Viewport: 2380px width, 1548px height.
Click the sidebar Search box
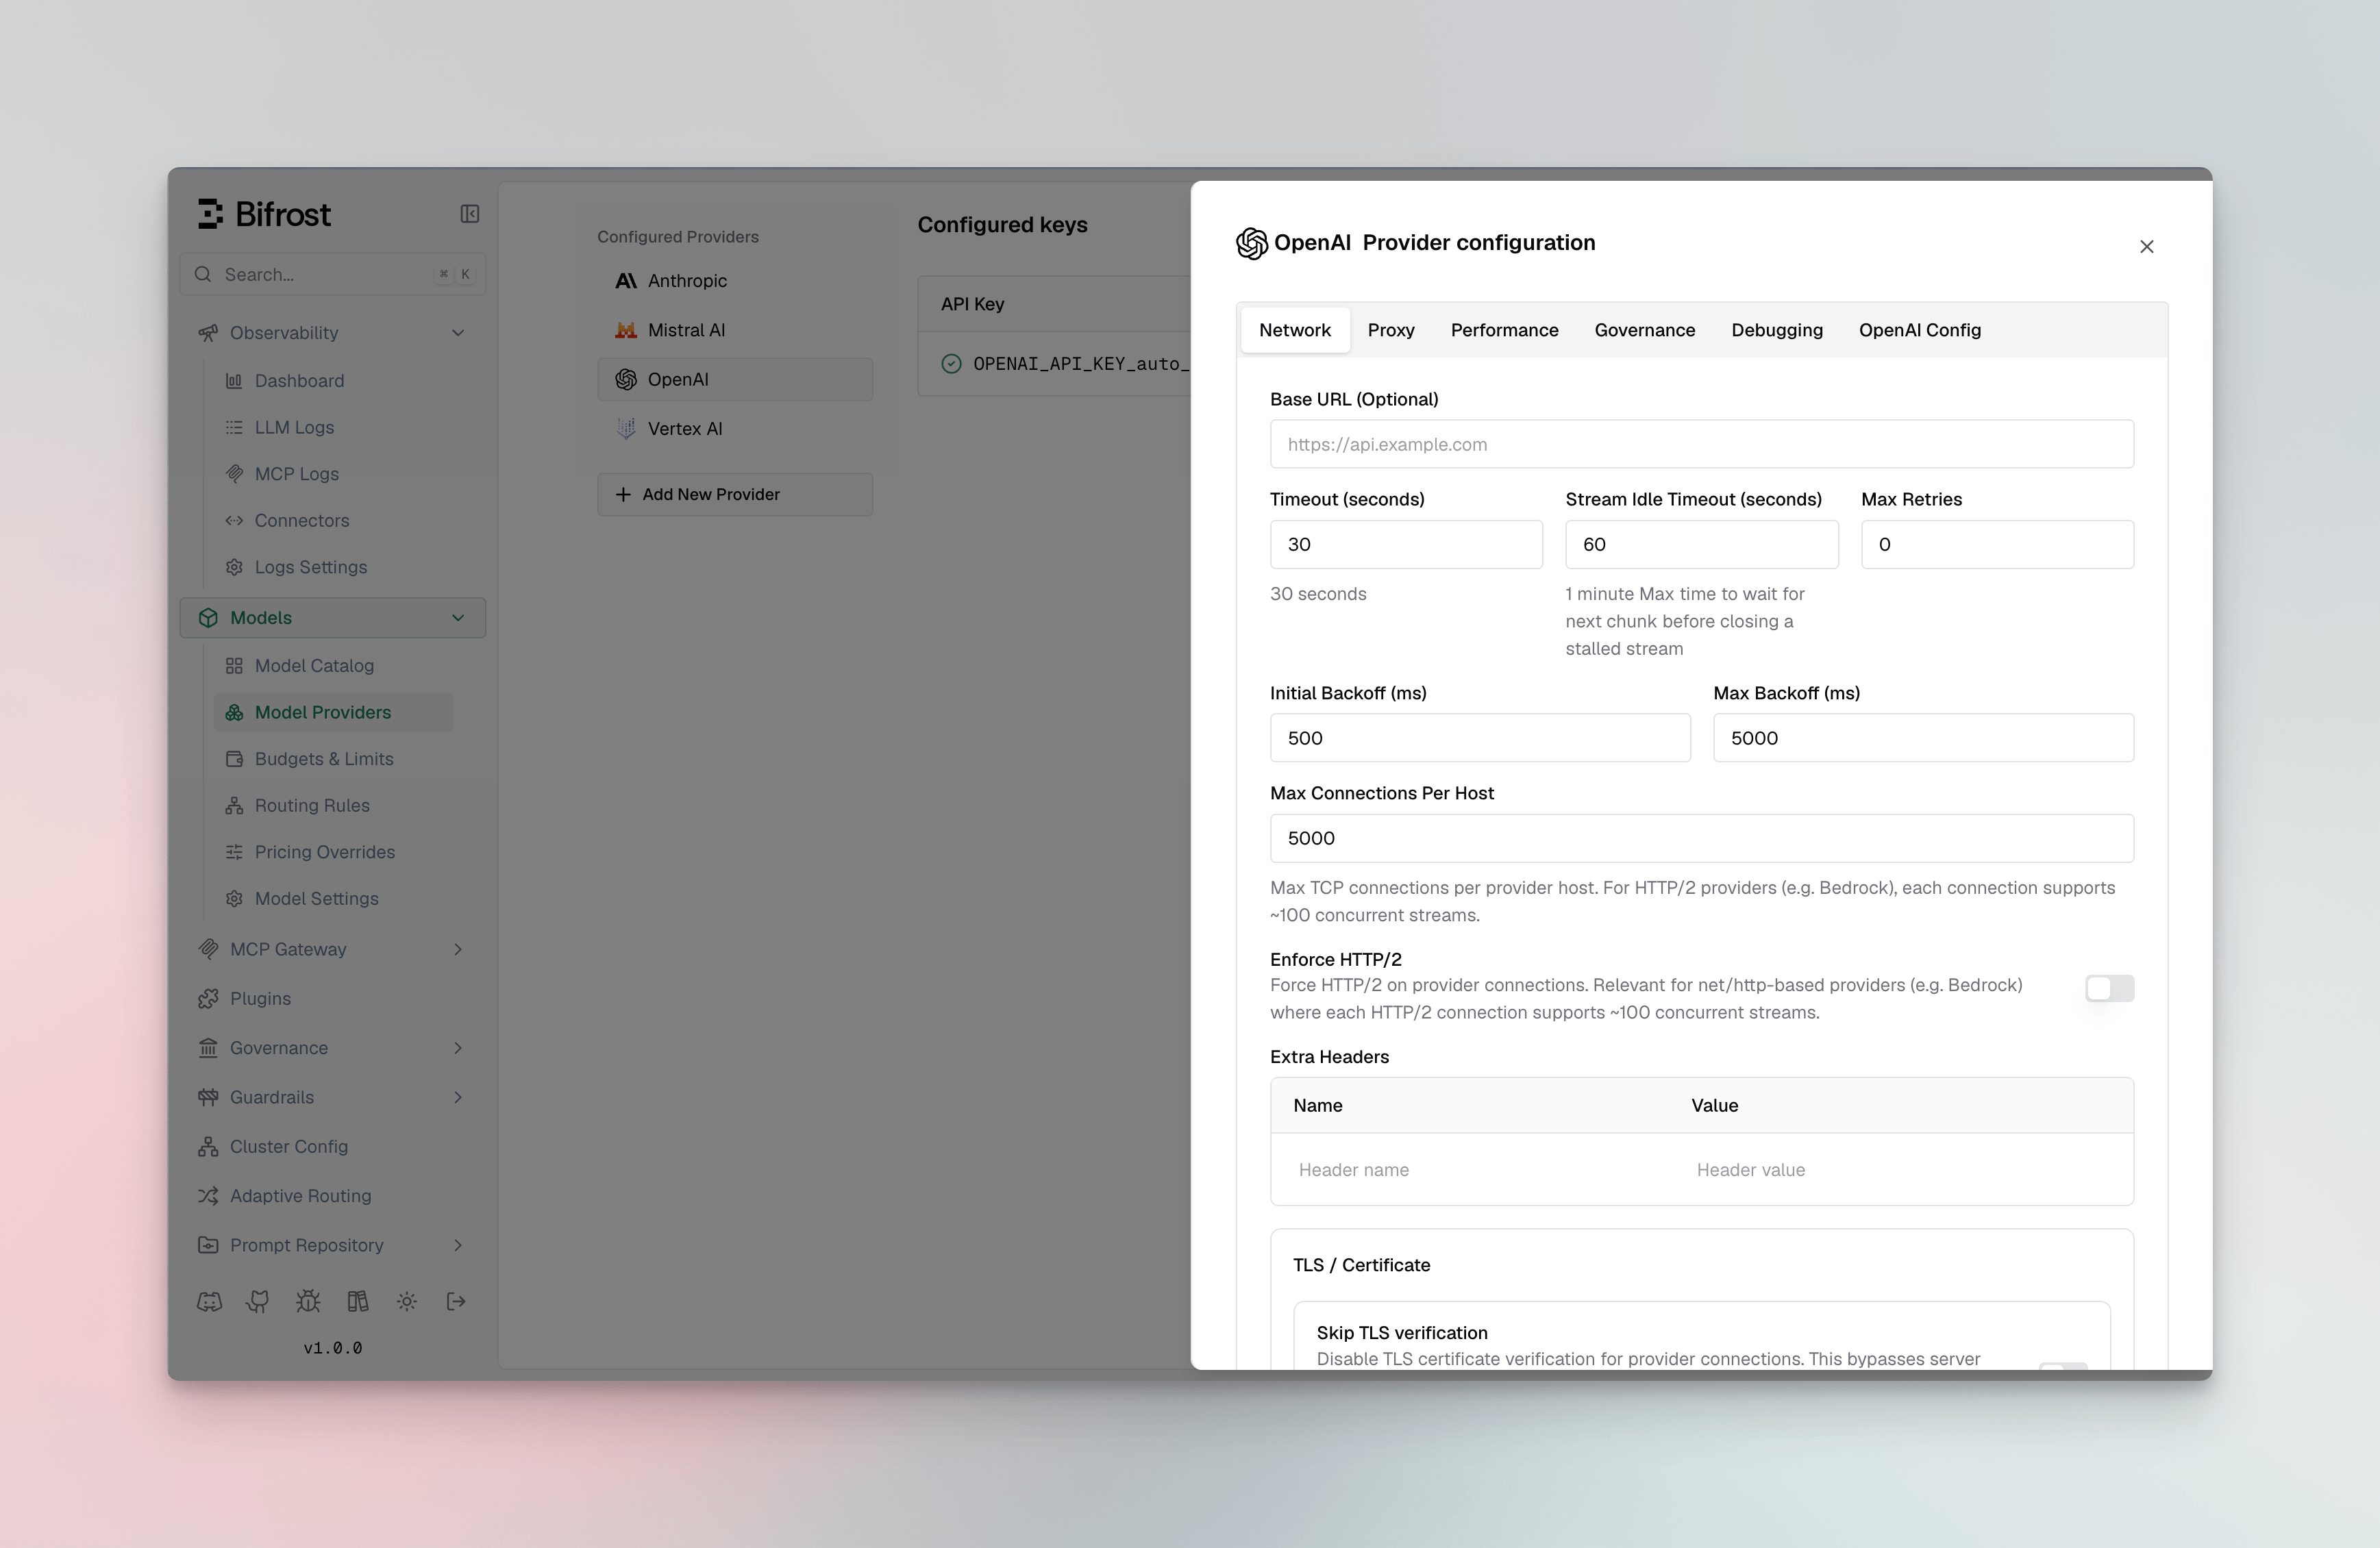(333, 275)
